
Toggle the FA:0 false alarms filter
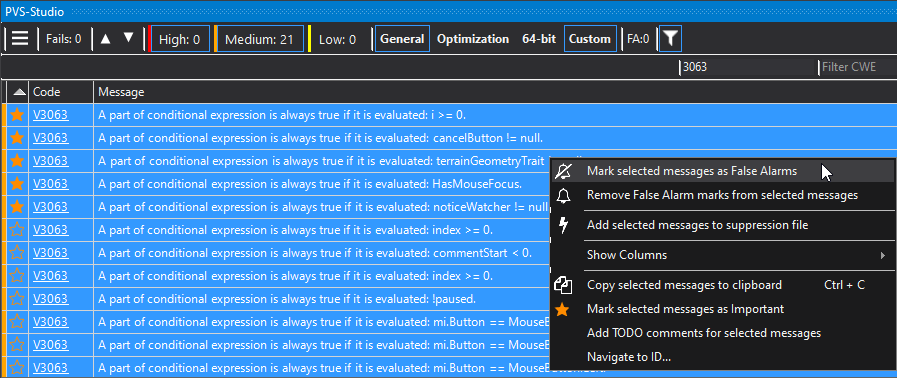point(638,39)
